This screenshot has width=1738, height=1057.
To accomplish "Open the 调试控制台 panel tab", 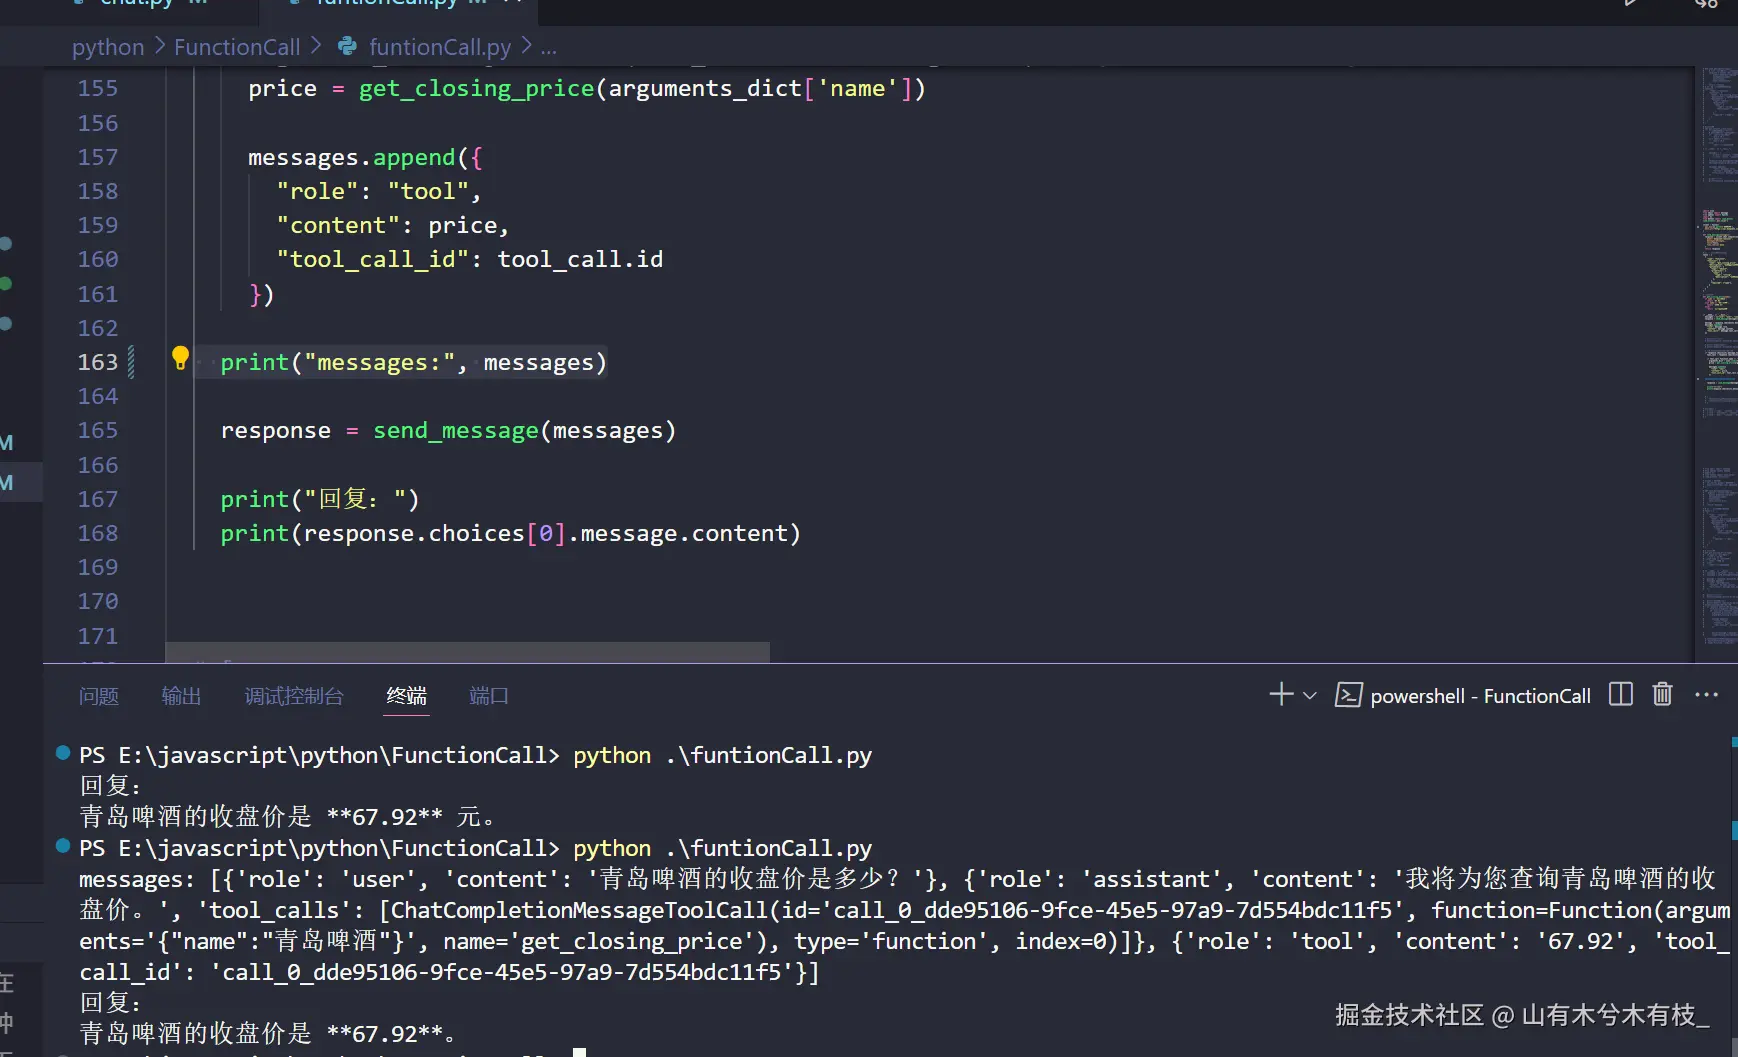I will tap(294, 696).
